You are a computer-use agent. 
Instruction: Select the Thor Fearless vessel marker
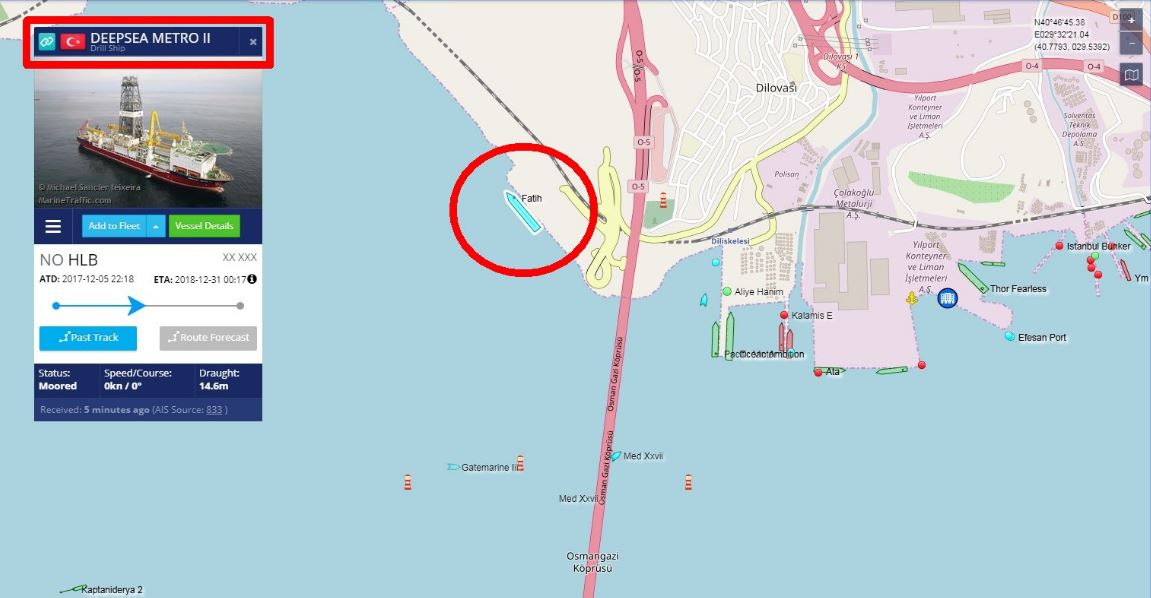pyautogui.click(x=973, y=279)
